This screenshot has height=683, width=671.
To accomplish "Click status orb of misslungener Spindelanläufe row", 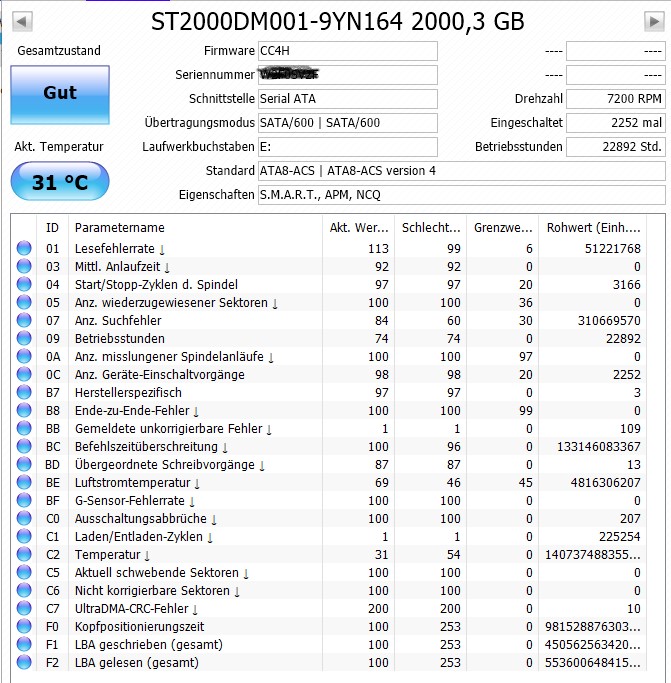I will 24,356.
